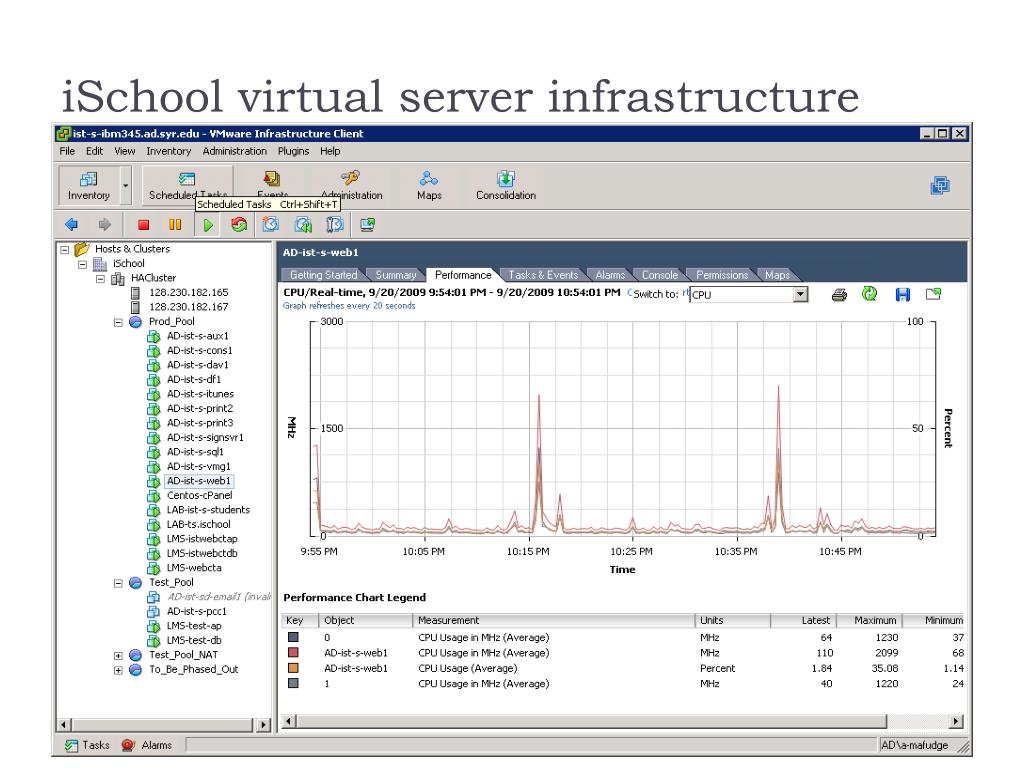
Task: Collapse the Hosts & Clusters node
Action: (x=65, y=249)
